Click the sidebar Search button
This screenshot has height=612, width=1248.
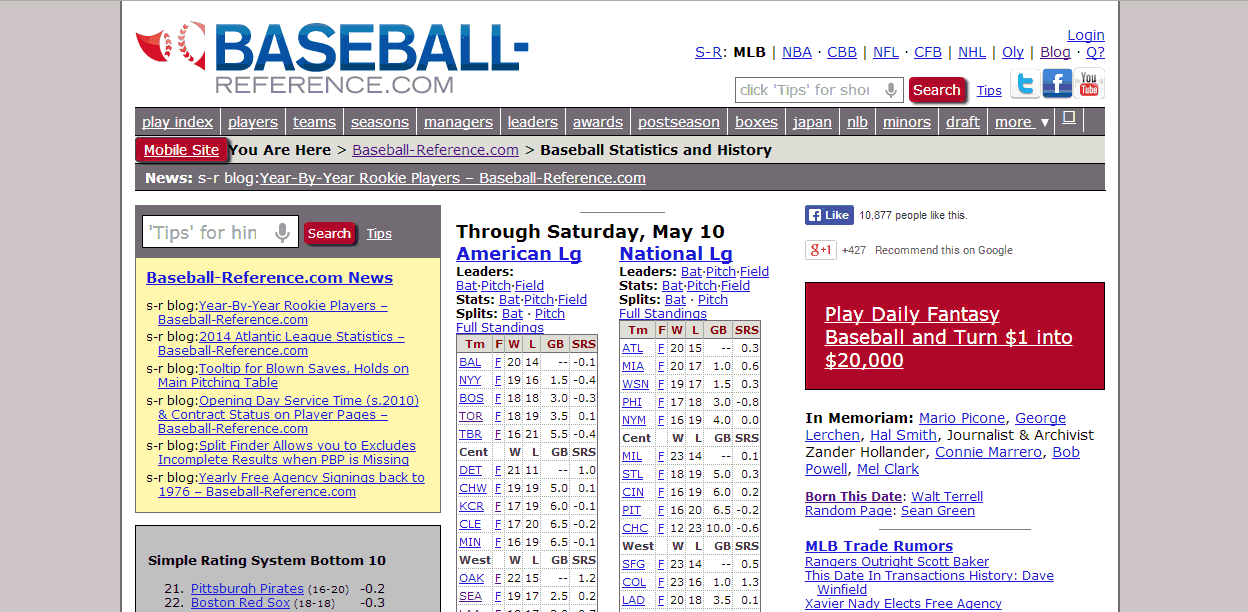click(329, 233)
